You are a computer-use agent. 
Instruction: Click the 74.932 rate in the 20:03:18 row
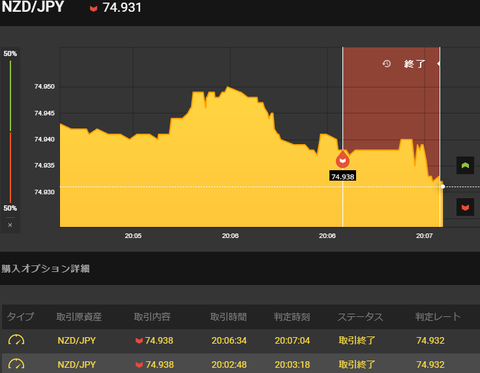coord(430,365)
